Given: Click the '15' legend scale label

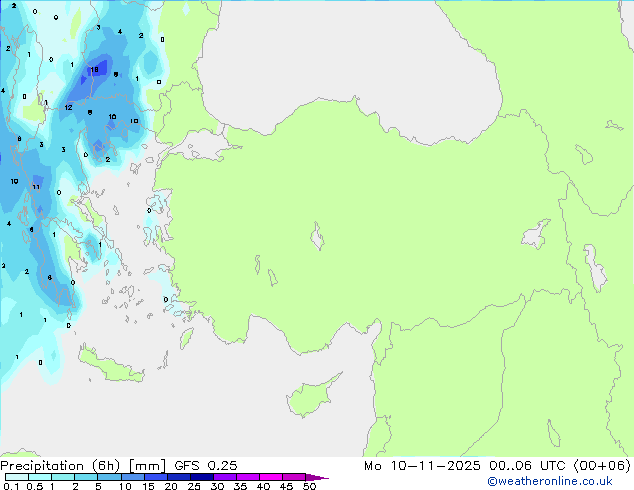Looking at the screenshot, I should (x=148, y=486).
